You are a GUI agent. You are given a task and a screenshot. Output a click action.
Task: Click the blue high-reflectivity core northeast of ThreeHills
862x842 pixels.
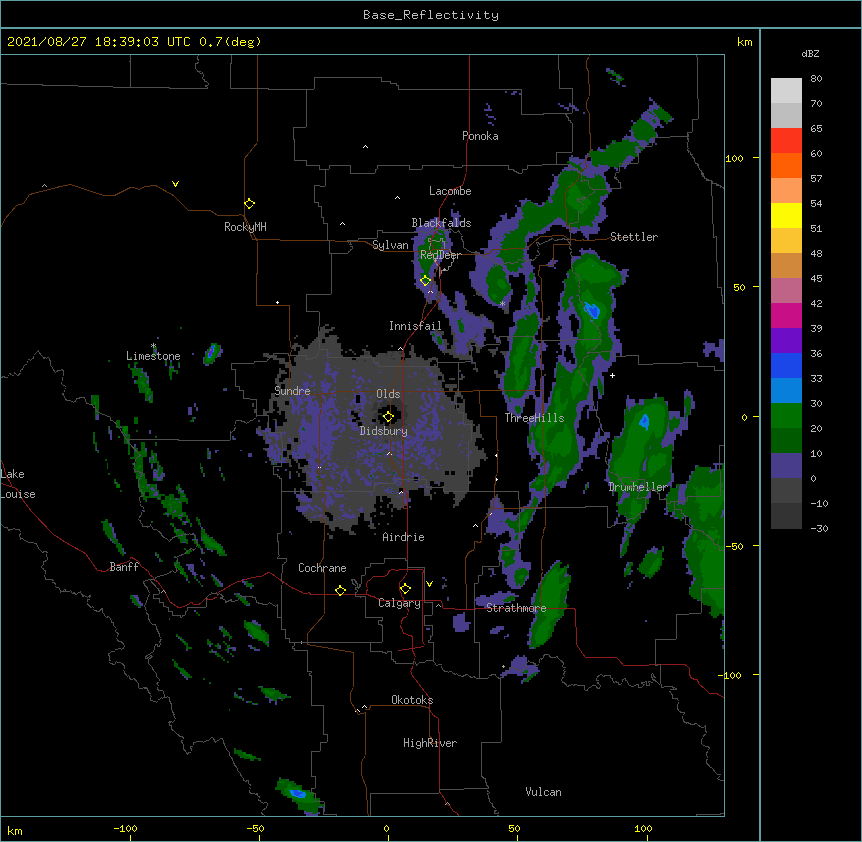click(x=592, y=311)
